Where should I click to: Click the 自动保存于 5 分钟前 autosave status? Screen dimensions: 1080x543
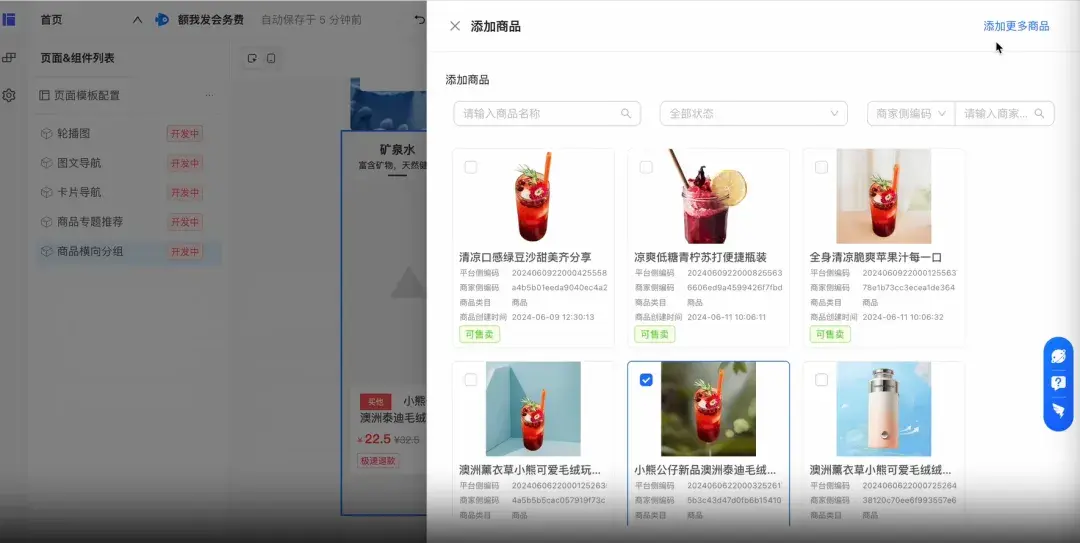click(x=311, y=20)
